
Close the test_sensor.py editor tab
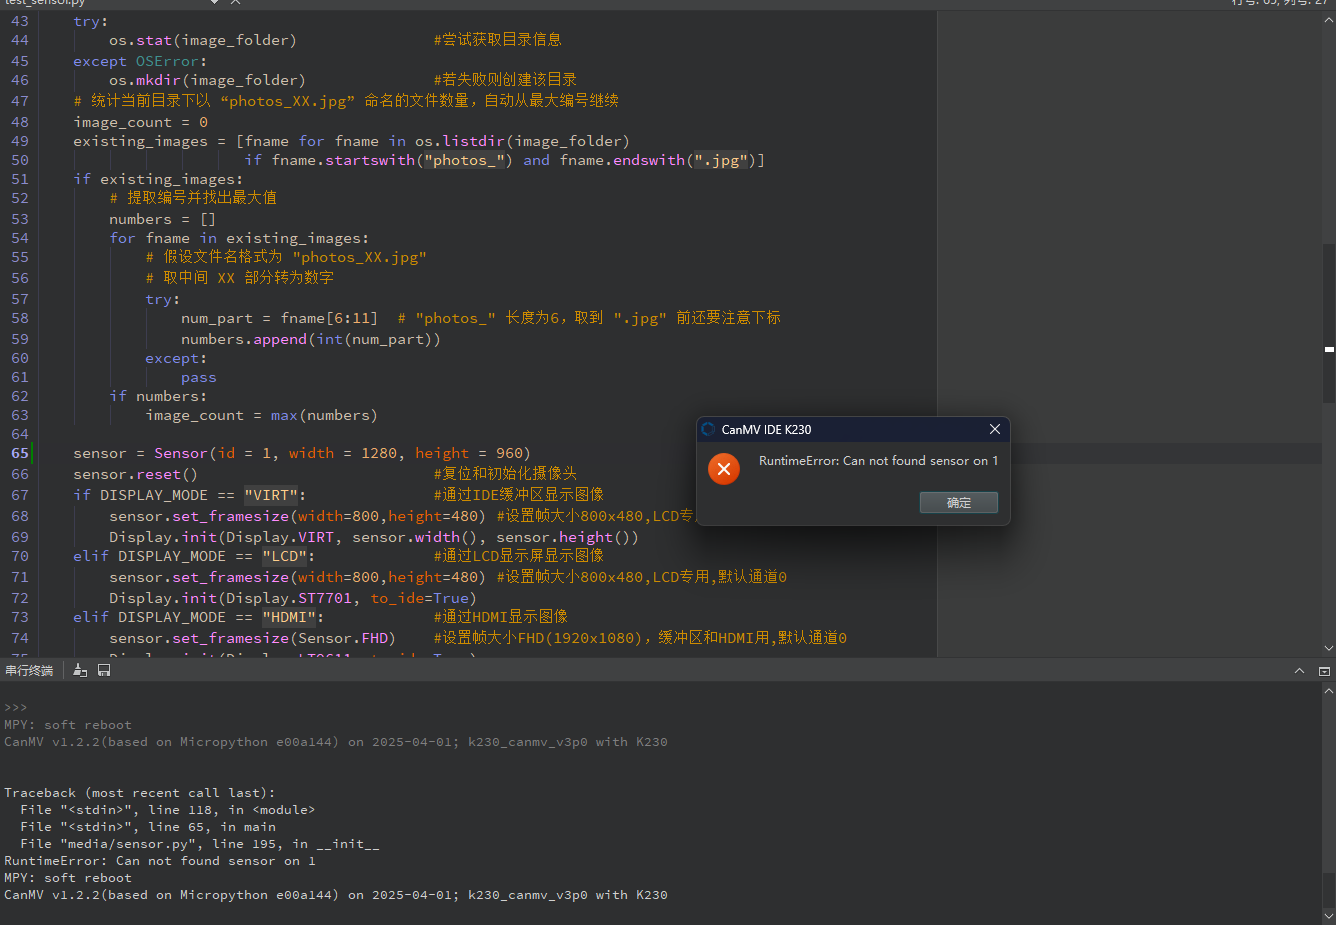(235, 3)
